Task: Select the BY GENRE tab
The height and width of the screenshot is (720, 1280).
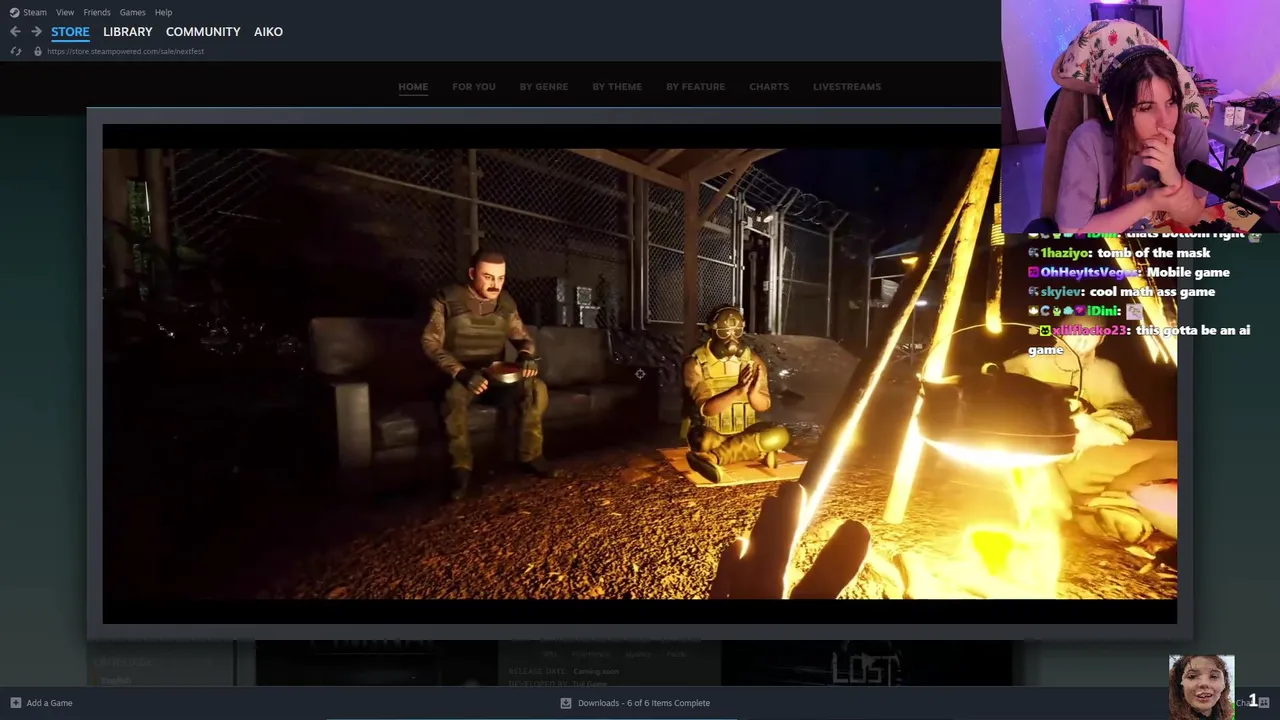Action: [544, 87]
